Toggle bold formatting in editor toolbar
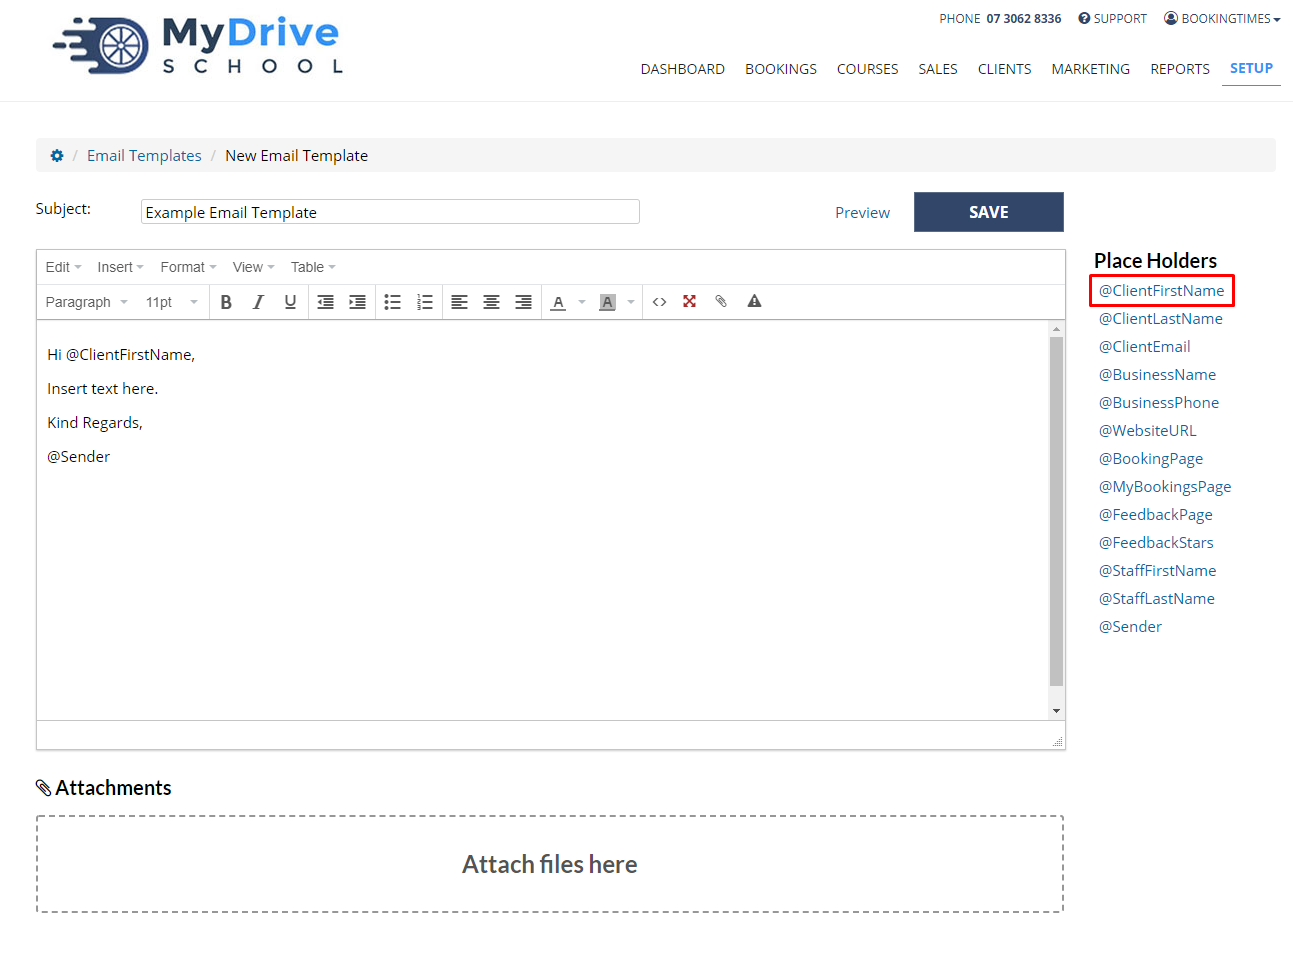Screen dimensions: 1293x963 click(x=226, y=302)
